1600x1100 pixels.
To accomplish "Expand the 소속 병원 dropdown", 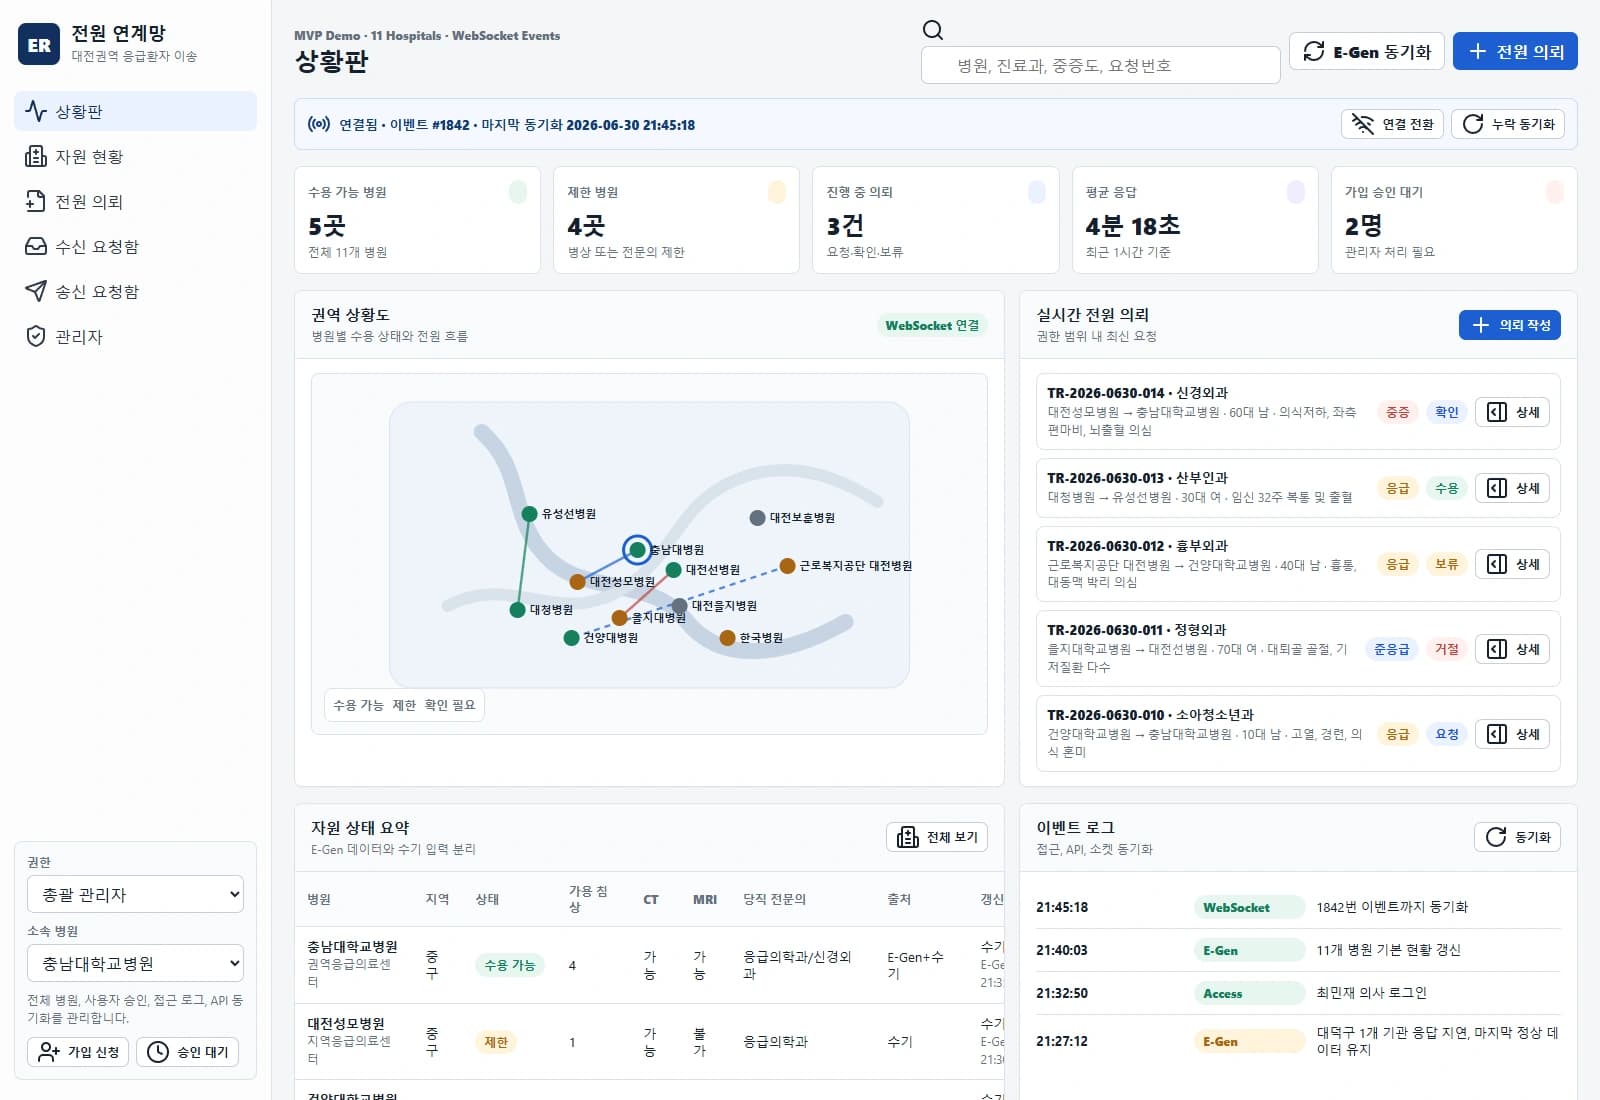I will 136,963.
